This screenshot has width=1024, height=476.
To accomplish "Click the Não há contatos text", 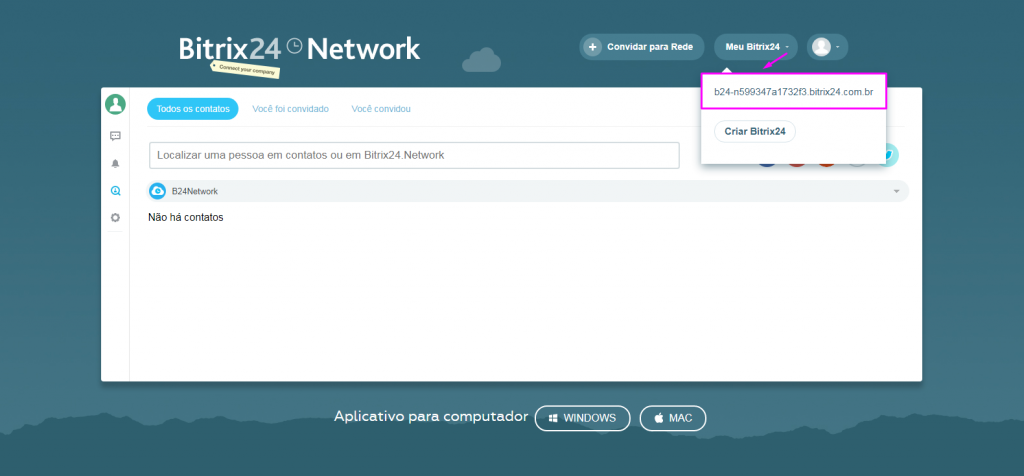I will point(185,217).
